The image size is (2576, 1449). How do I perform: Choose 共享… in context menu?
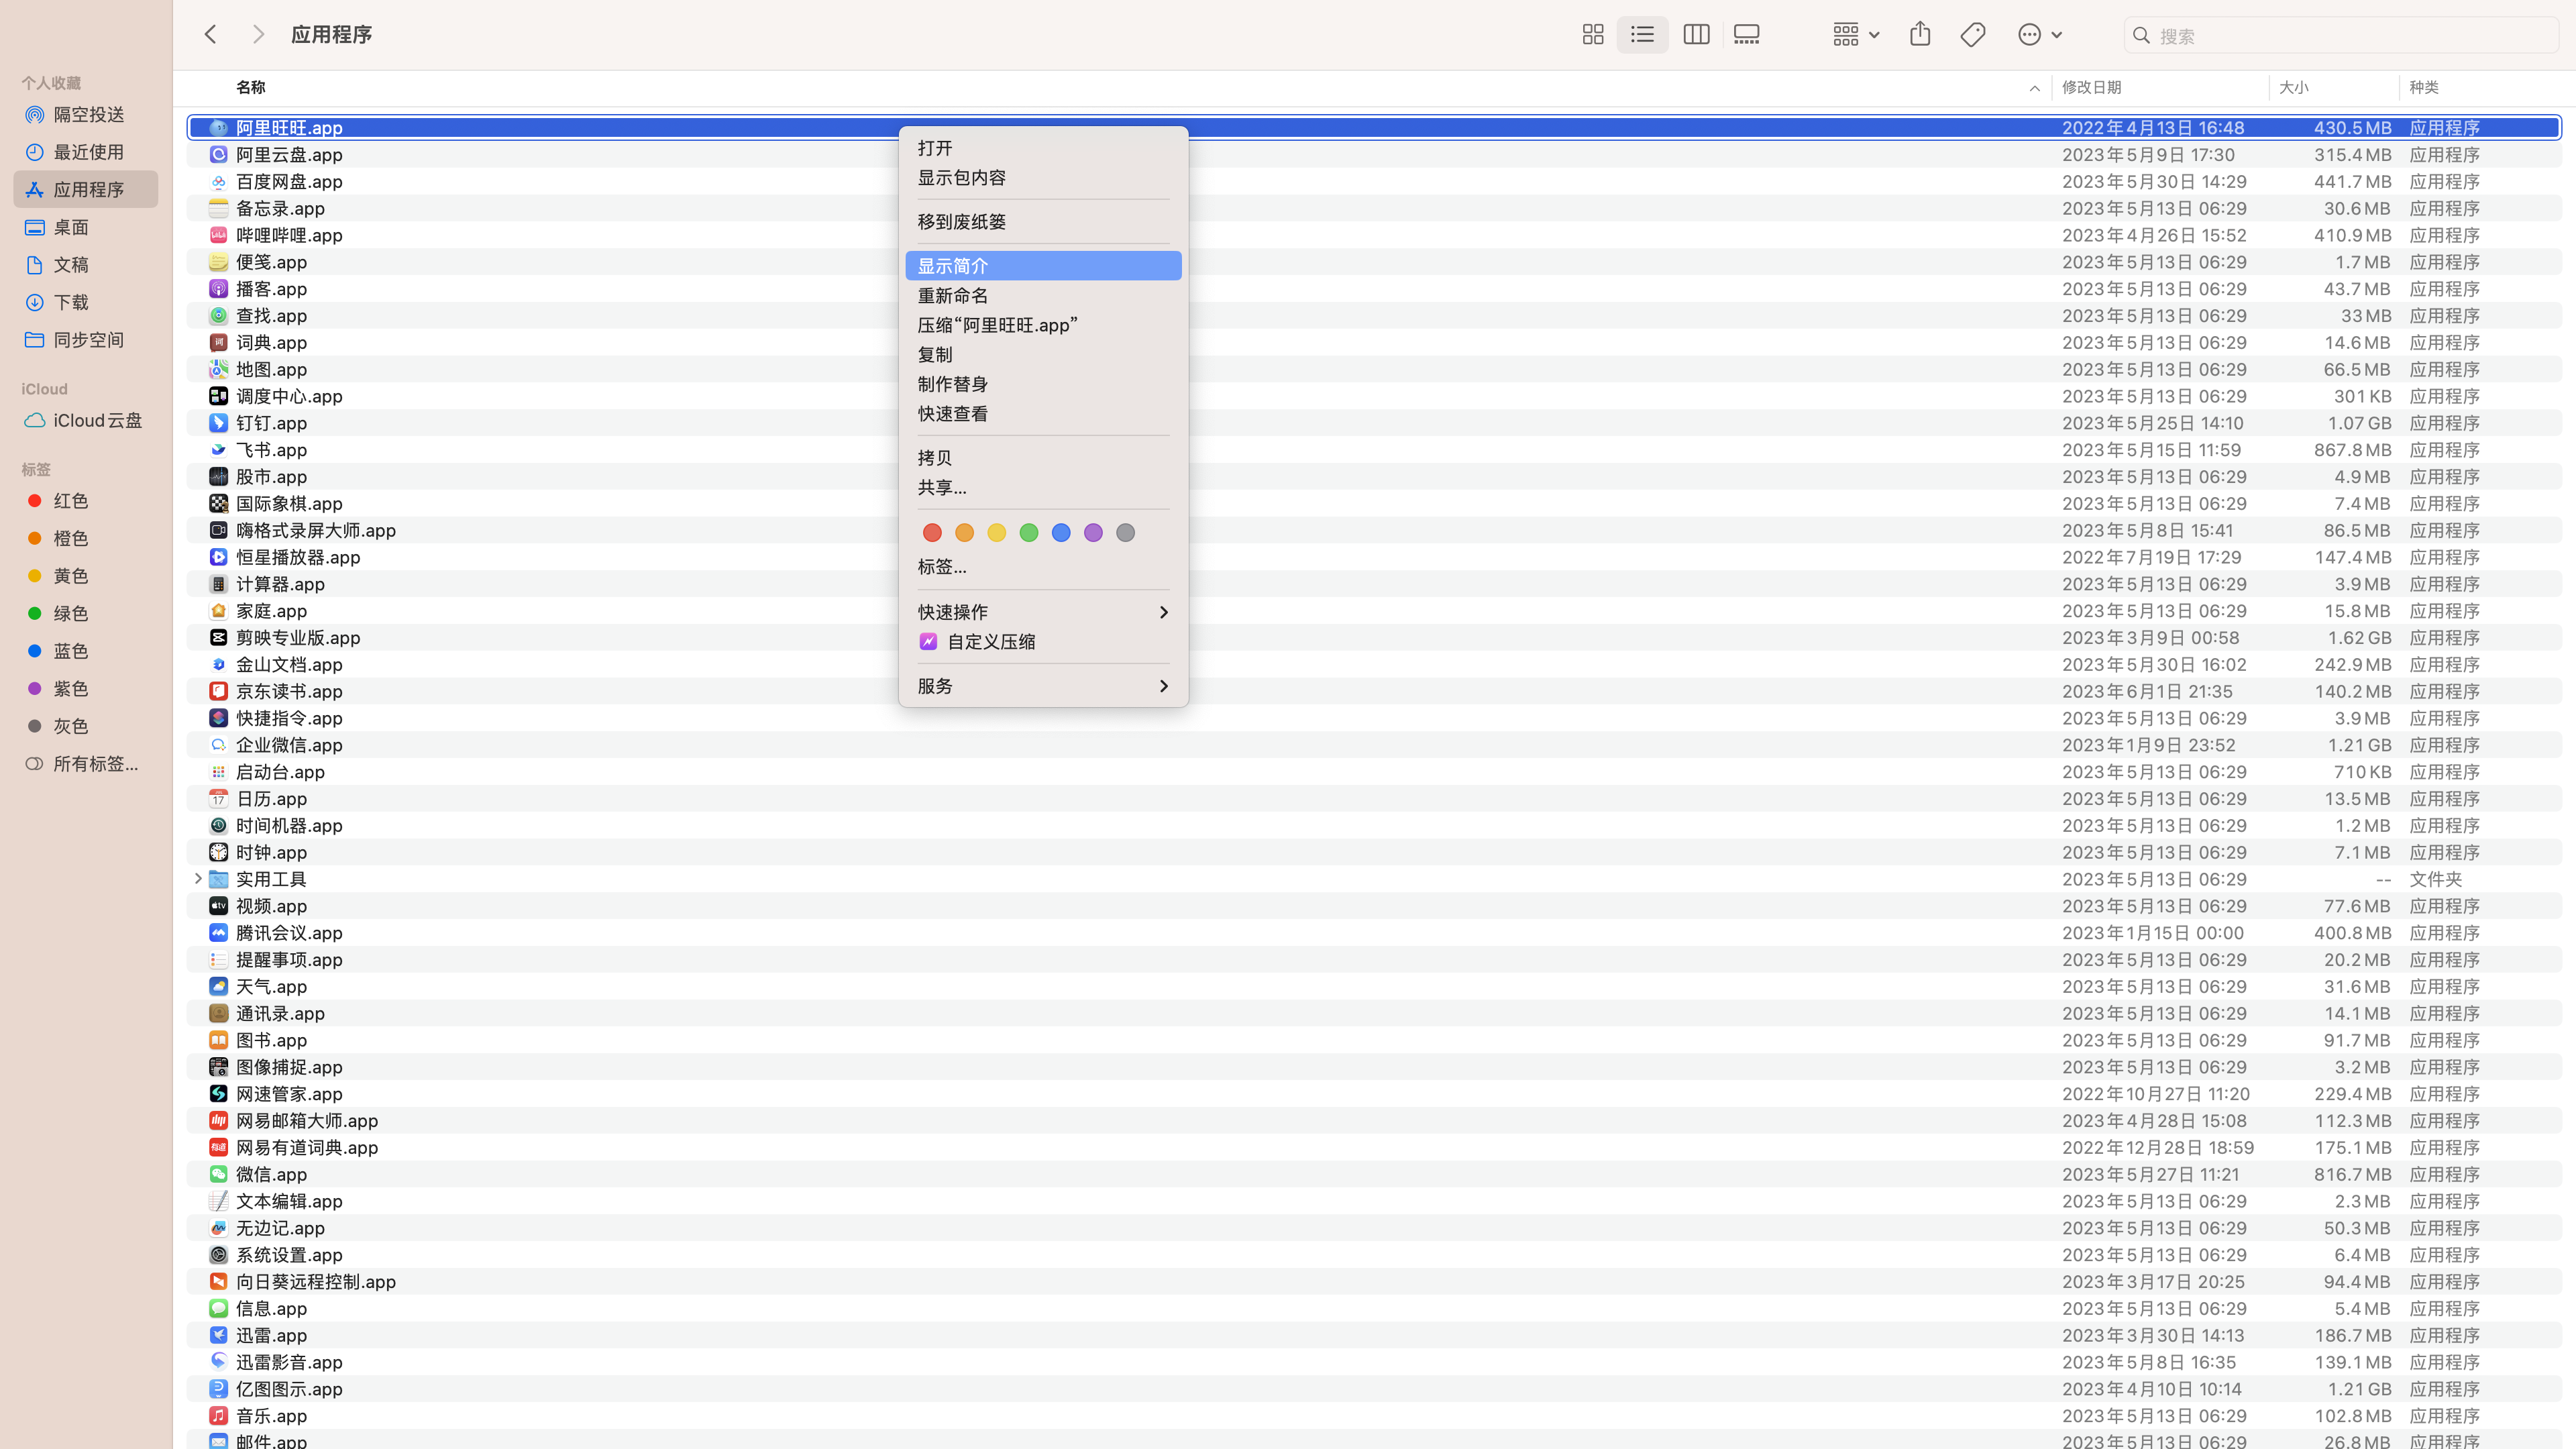click(1043, 488)
